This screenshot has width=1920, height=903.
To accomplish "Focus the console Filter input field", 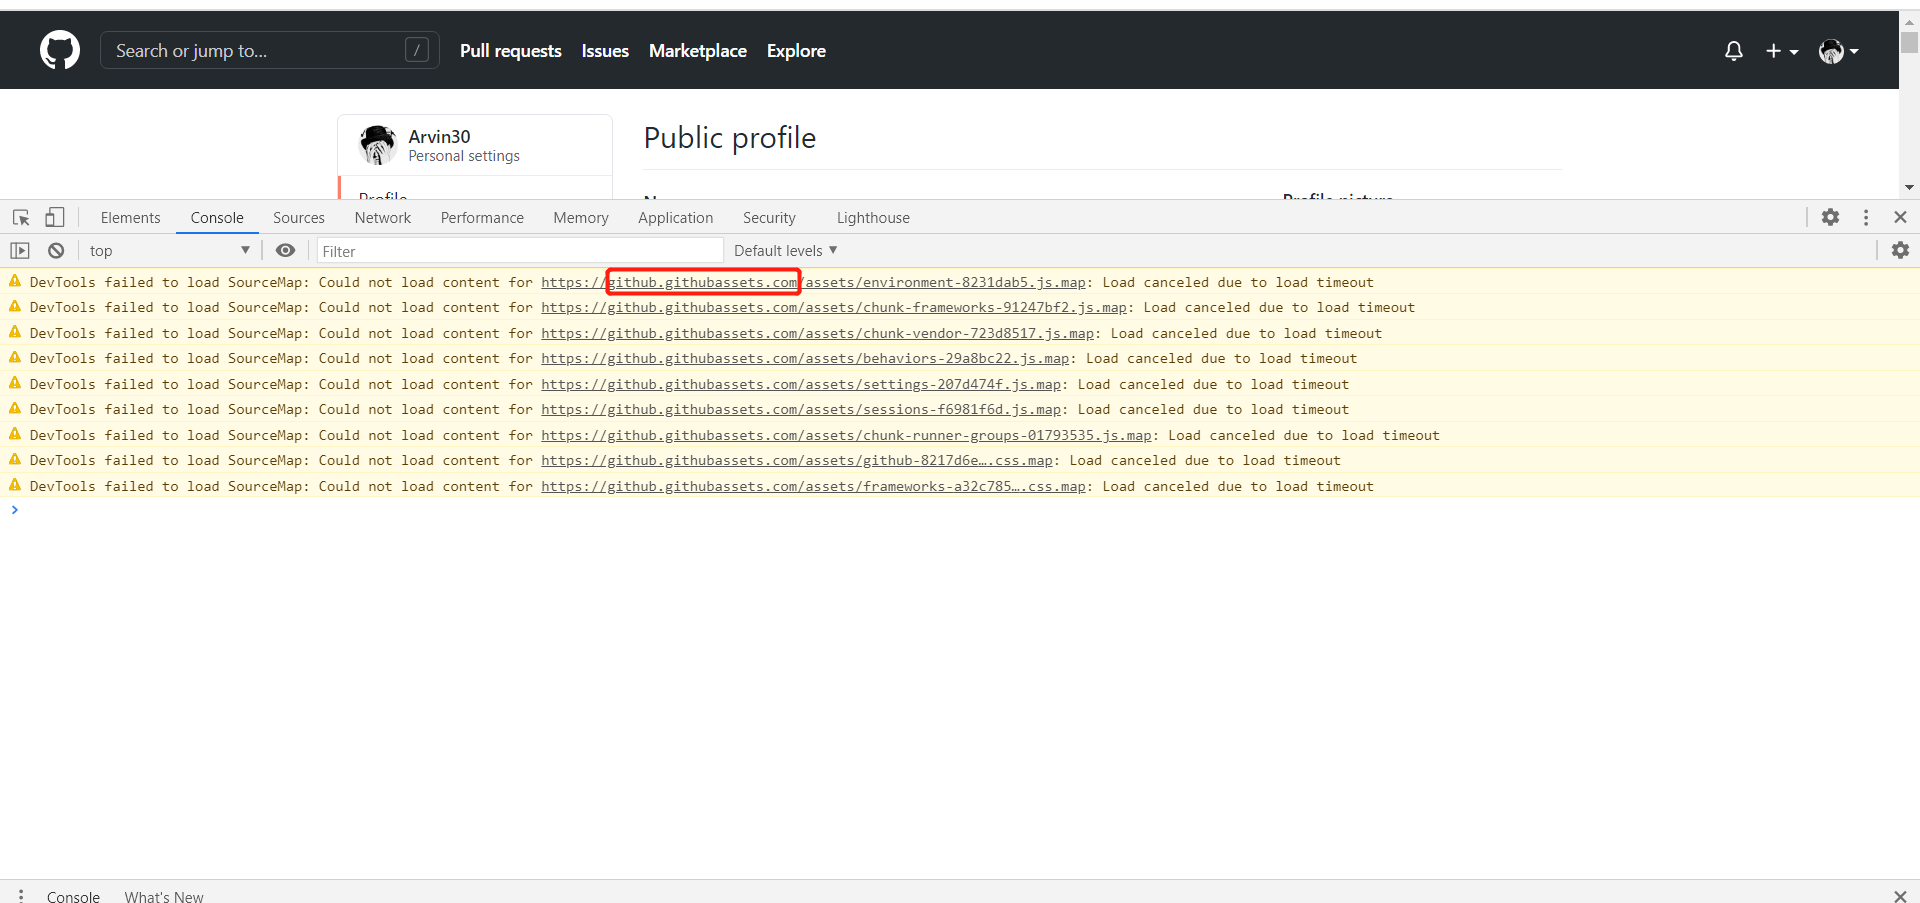I will coord(520,251).
